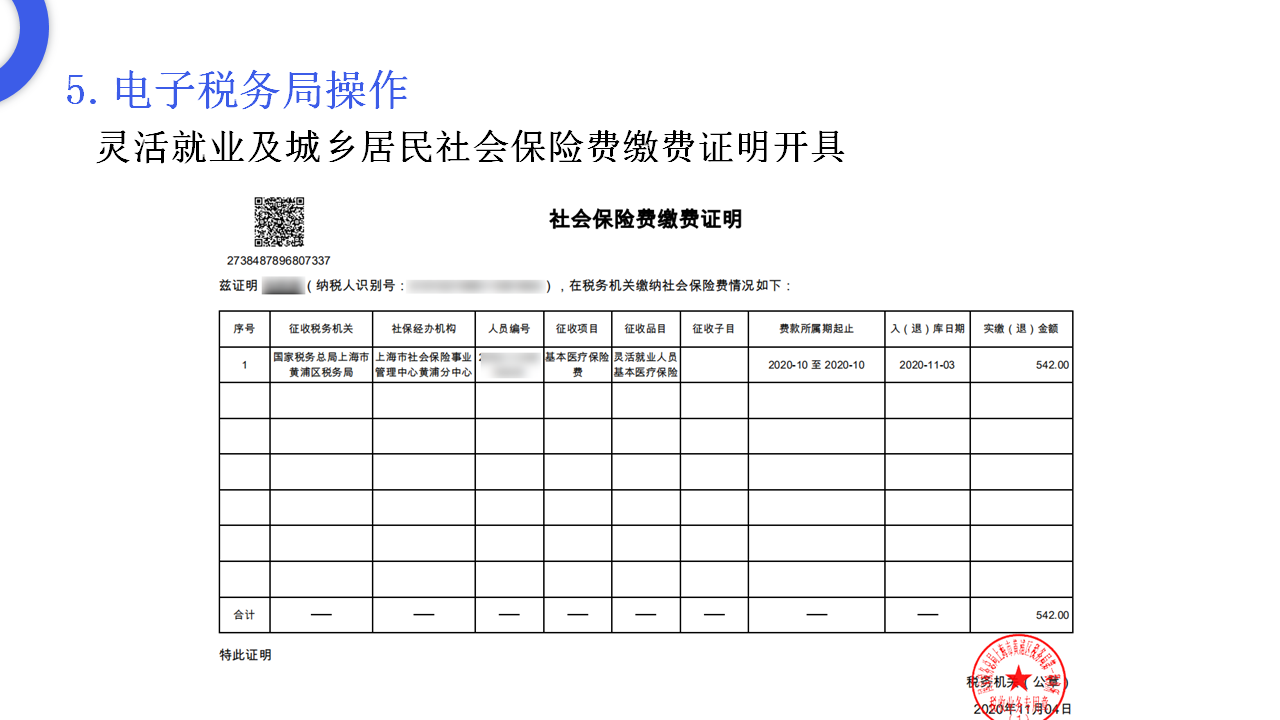Image resolution: width=1280 pixels, height=720 pixels.
Task: Click the 序号 column header
Action: click(x=244, y=329)
